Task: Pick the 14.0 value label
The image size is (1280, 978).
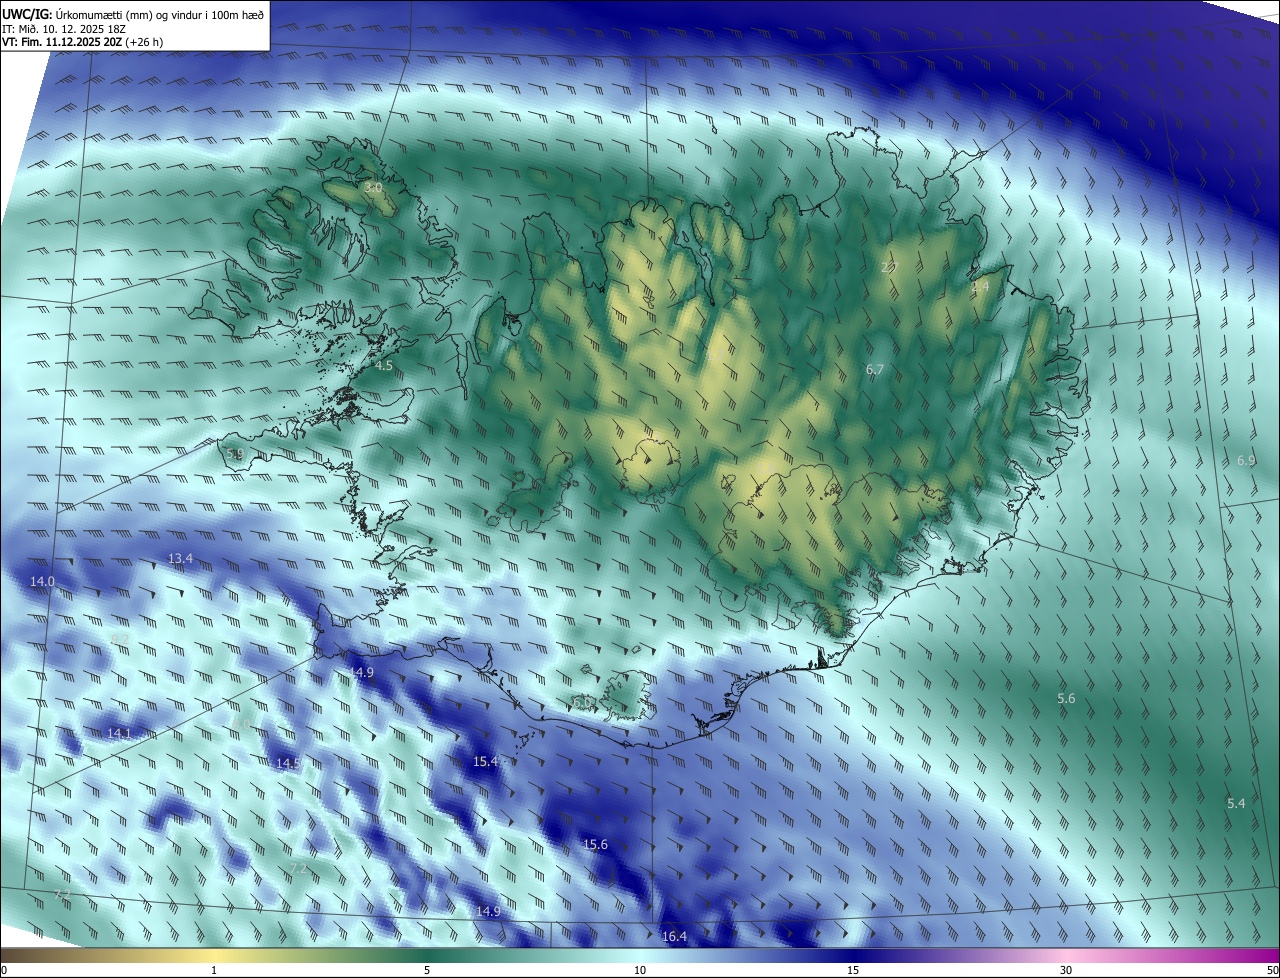Action: click(42, 581)
